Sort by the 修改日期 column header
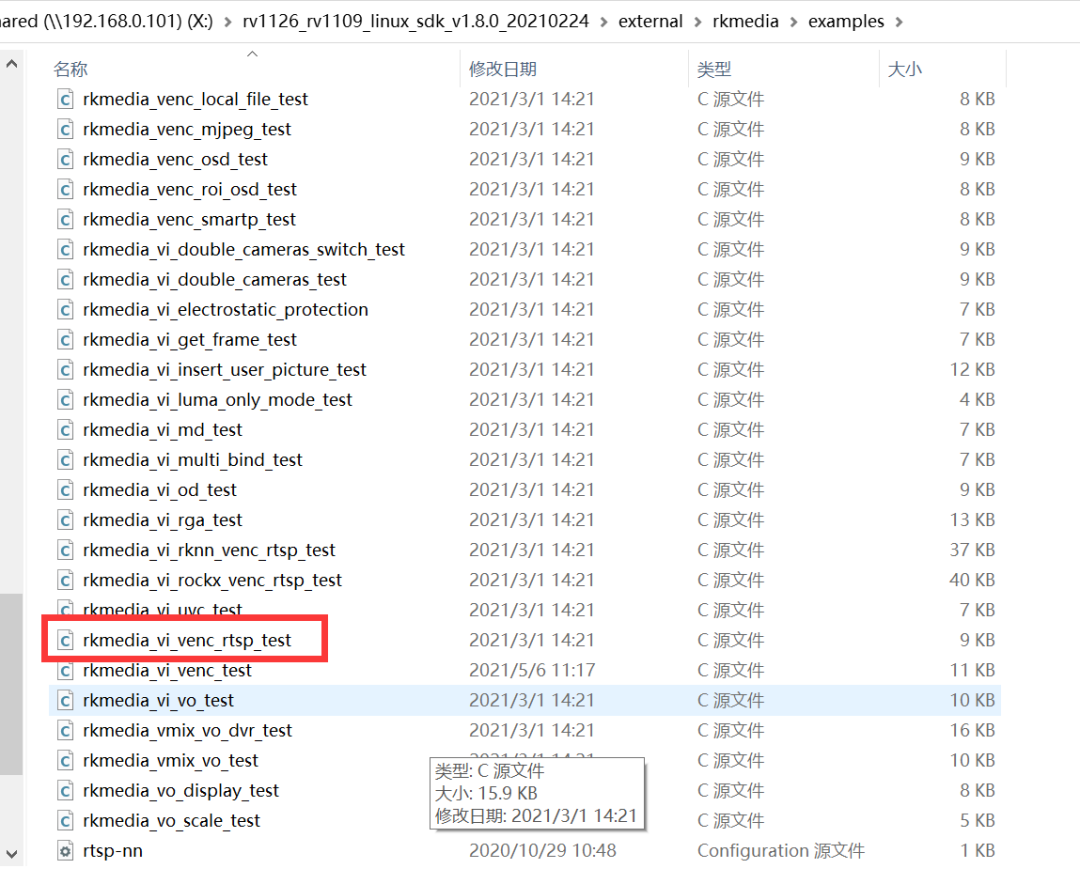Screen dimensions: 1080x884 [503, 69]
